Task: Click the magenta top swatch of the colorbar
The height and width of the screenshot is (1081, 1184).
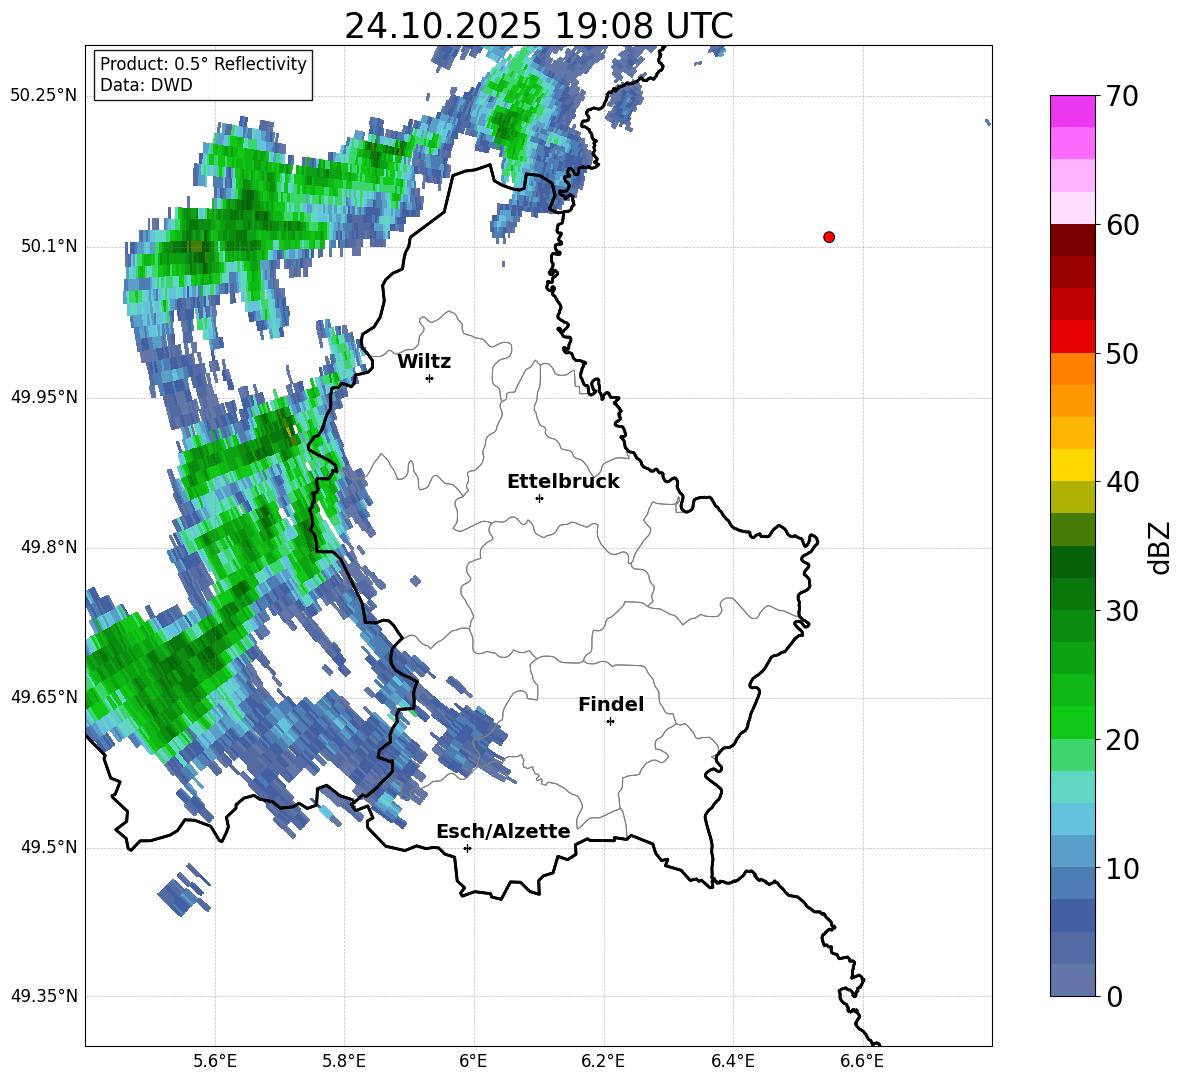Action: pos(1072,111)
